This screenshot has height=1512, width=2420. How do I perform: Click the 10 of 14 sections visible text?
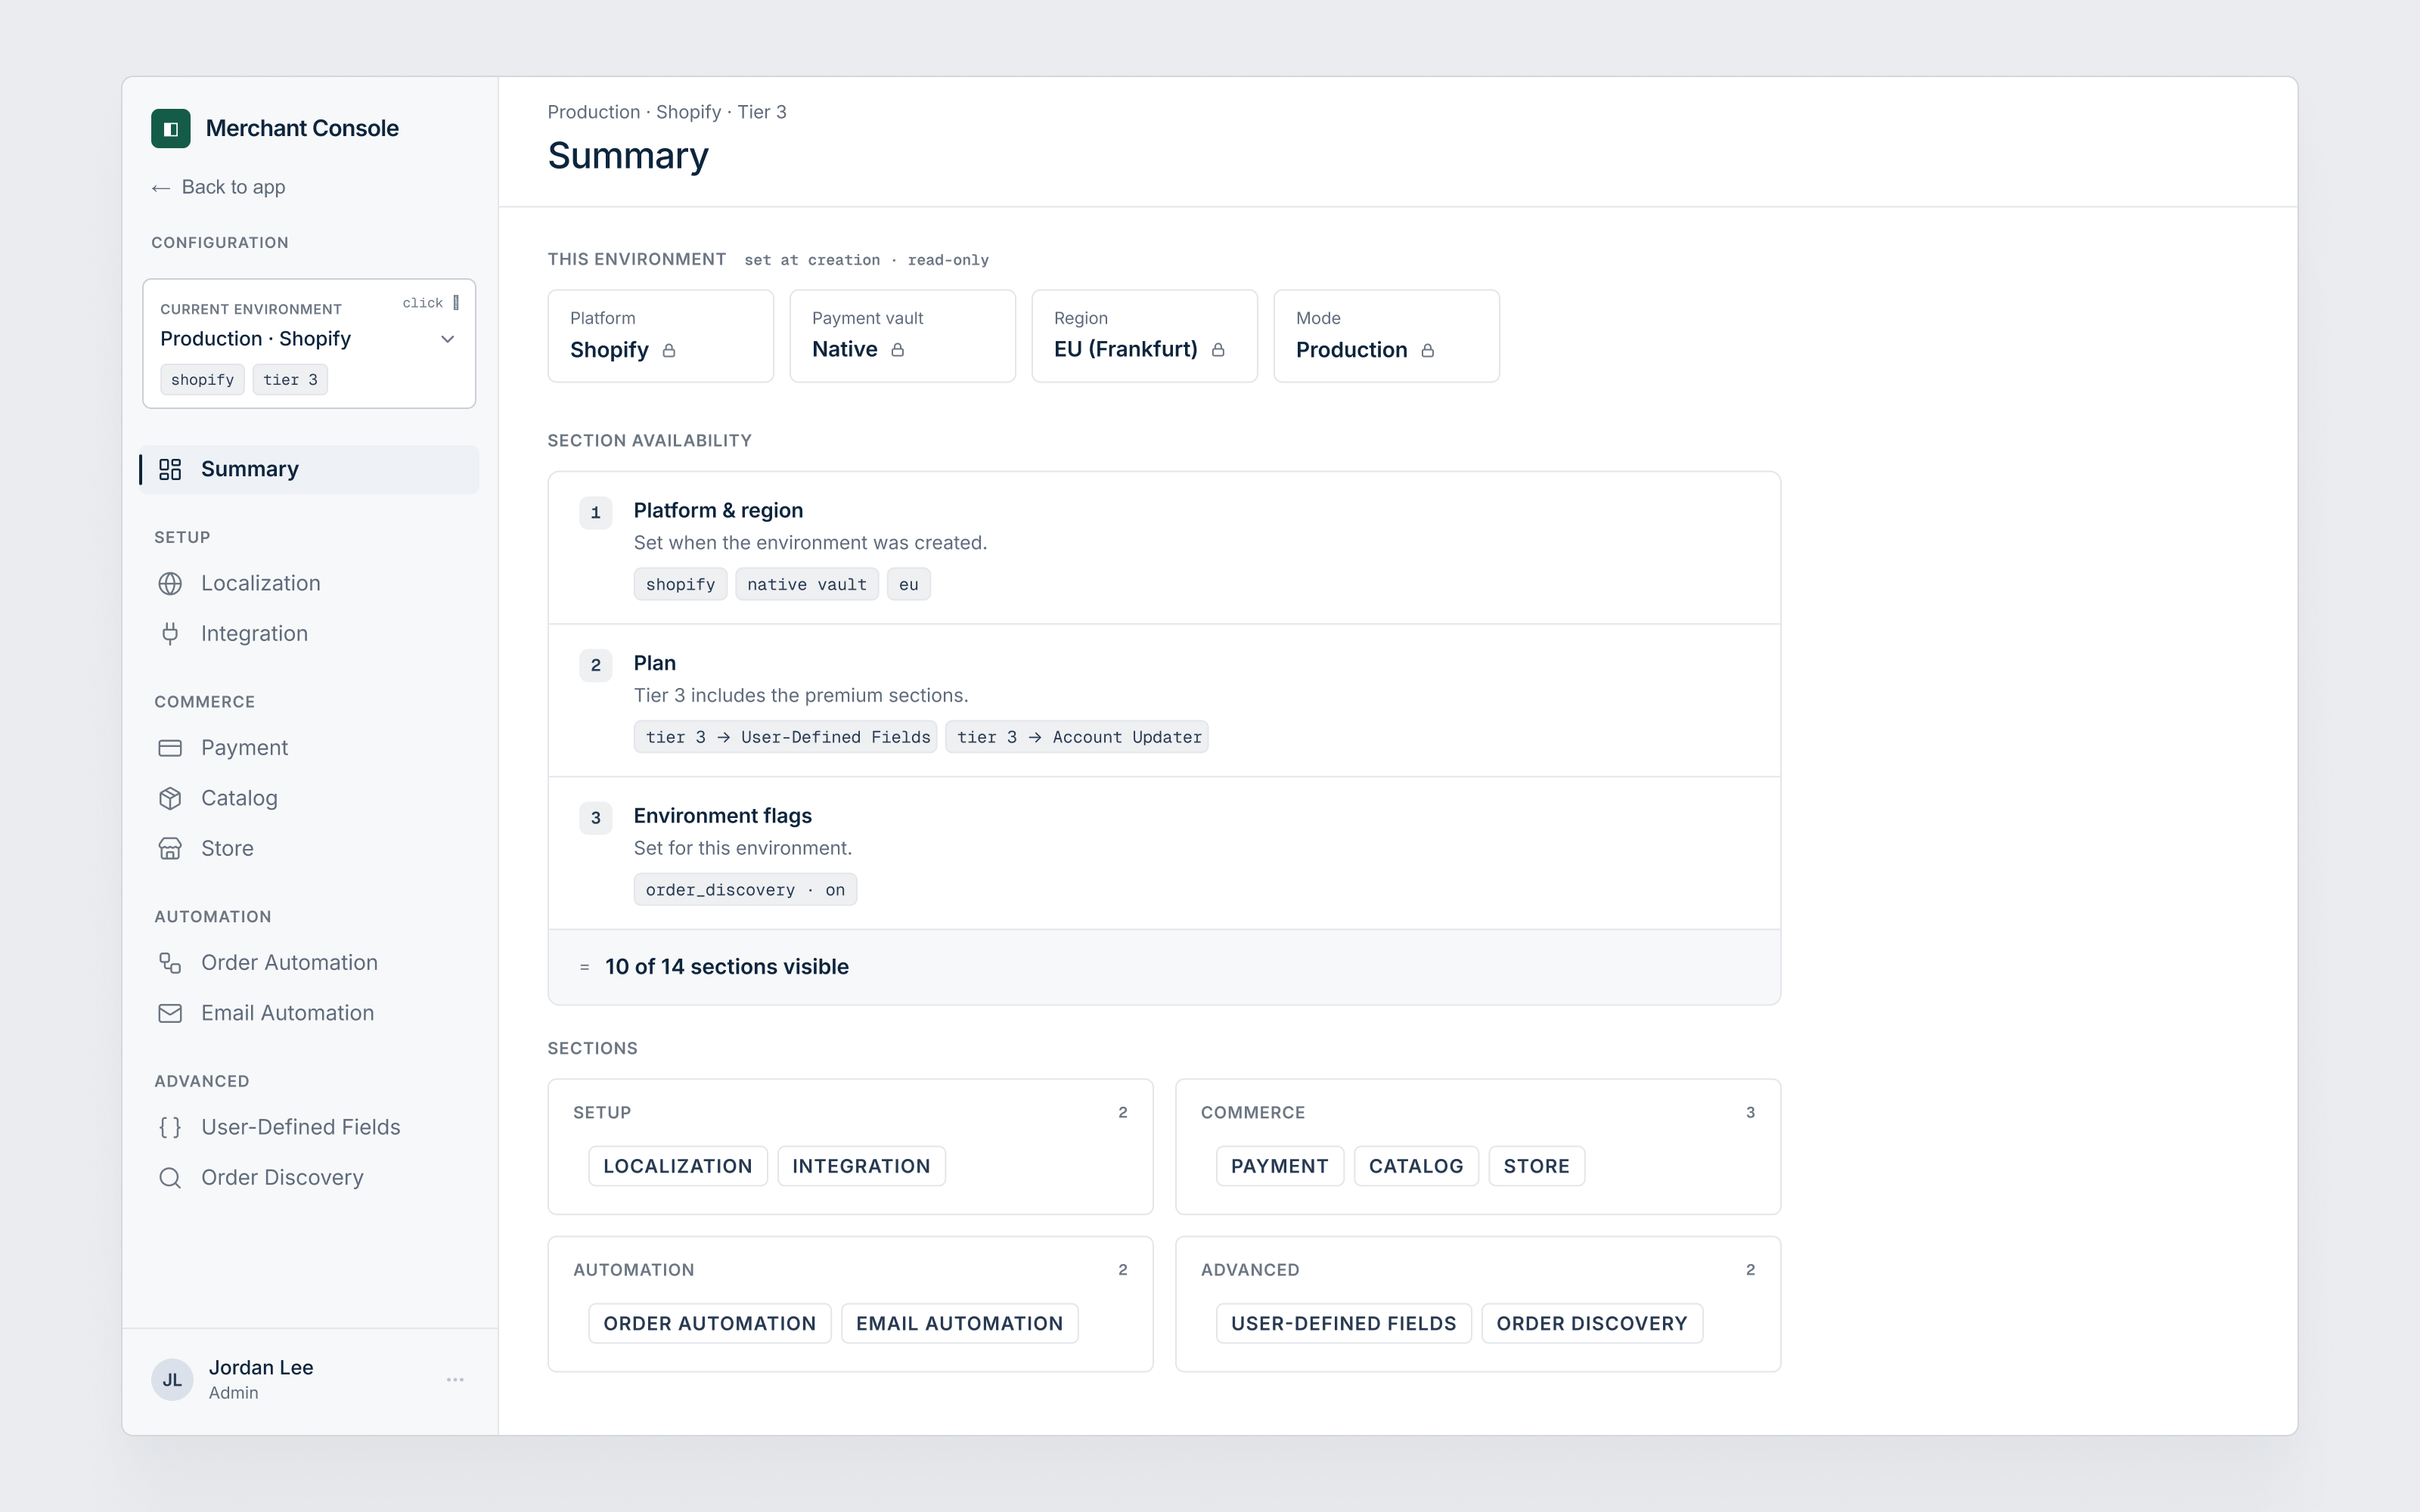[x=727, y=967]
